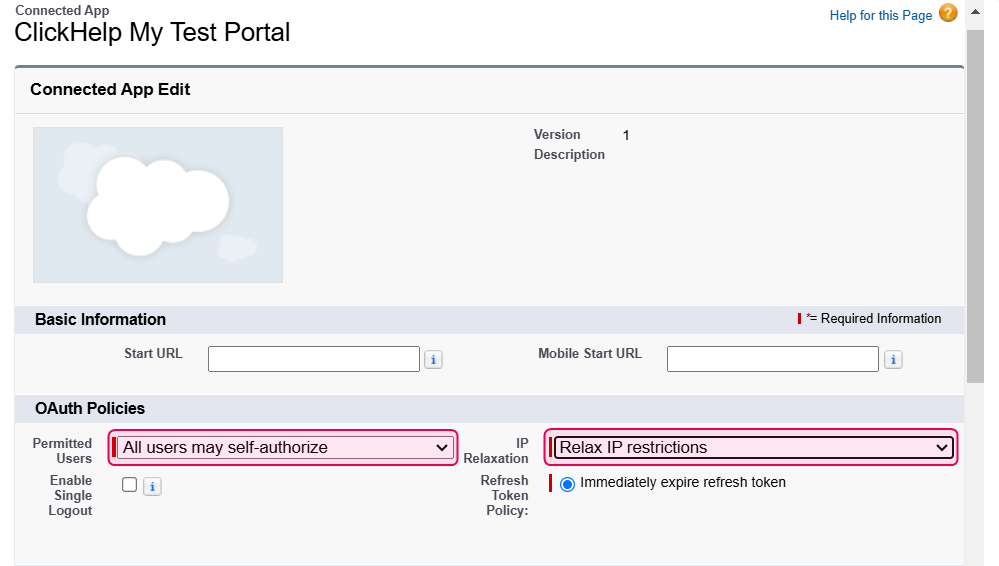Viewport: 999px width, 566px height.
Task: Open the IP Relaxation dropdown
Action: 754,447
